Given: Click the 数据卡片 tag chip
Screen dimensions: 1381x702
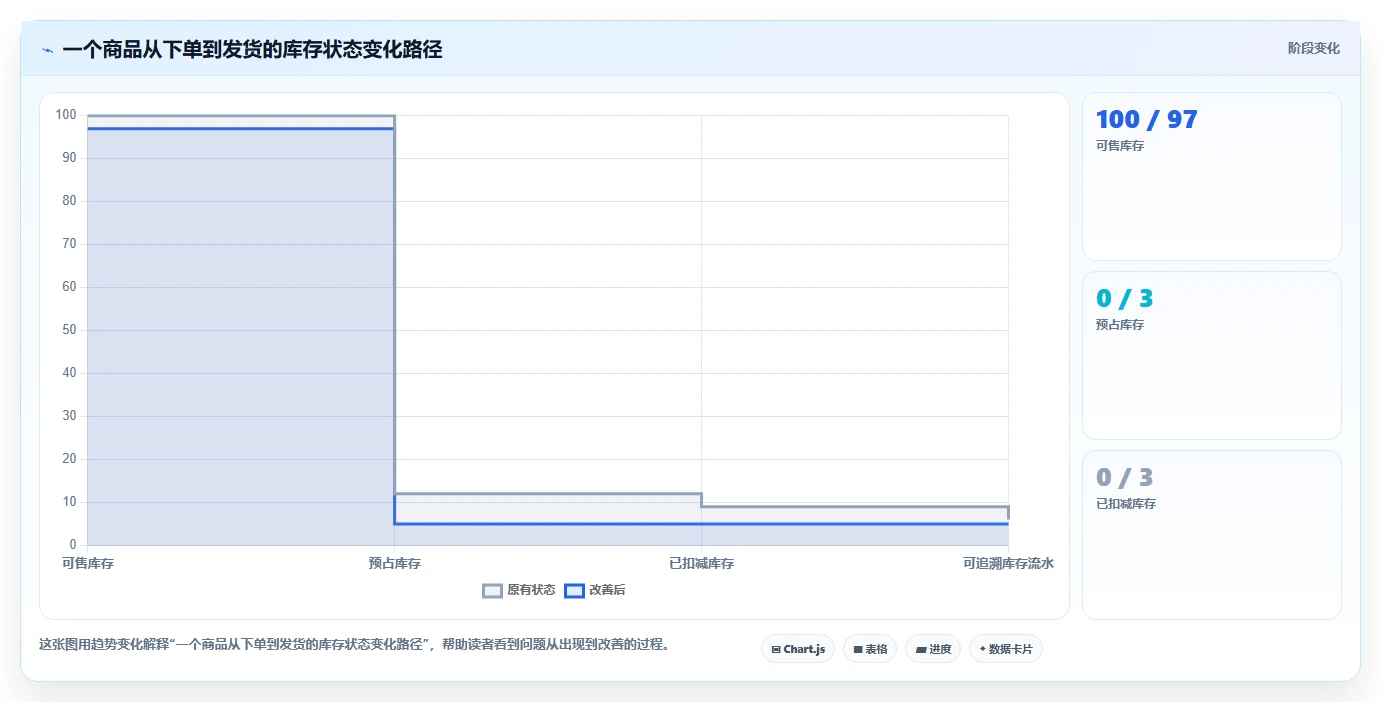Looking at the screenshot, I should (x=1006, y=649).
